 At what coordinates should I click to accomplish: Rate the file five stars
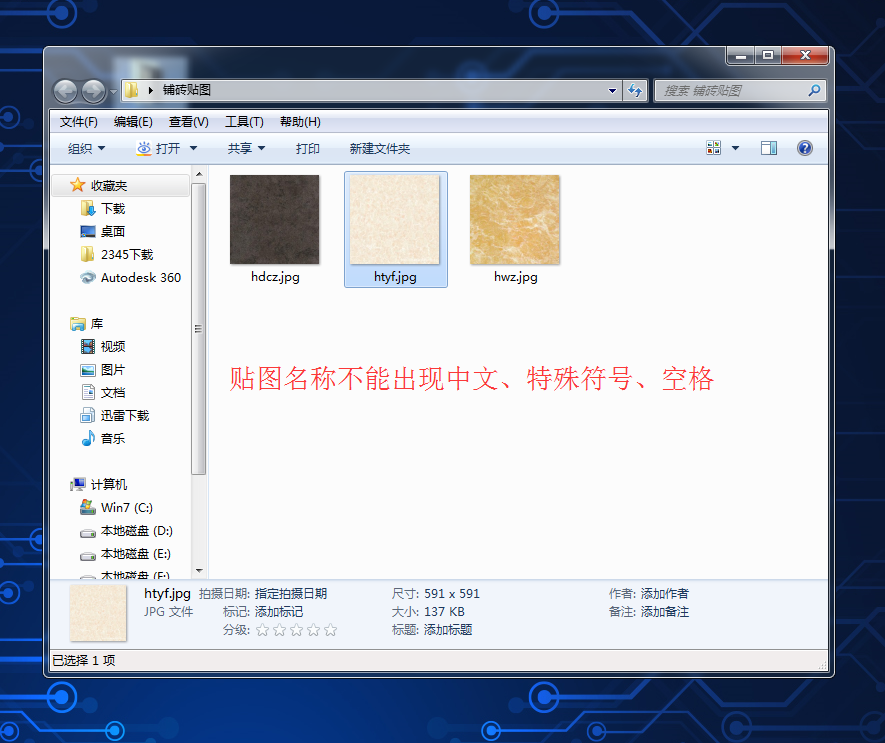click(x=331, y=630)
